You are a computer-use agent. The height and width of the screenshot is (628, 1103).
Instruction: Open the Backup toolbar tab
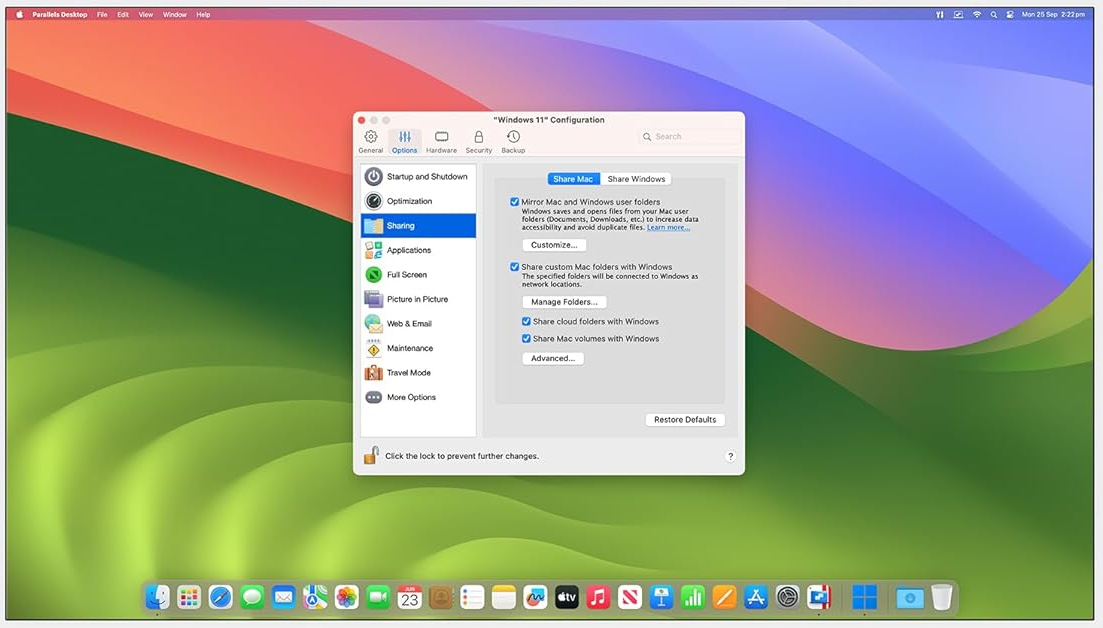point(513,141)
